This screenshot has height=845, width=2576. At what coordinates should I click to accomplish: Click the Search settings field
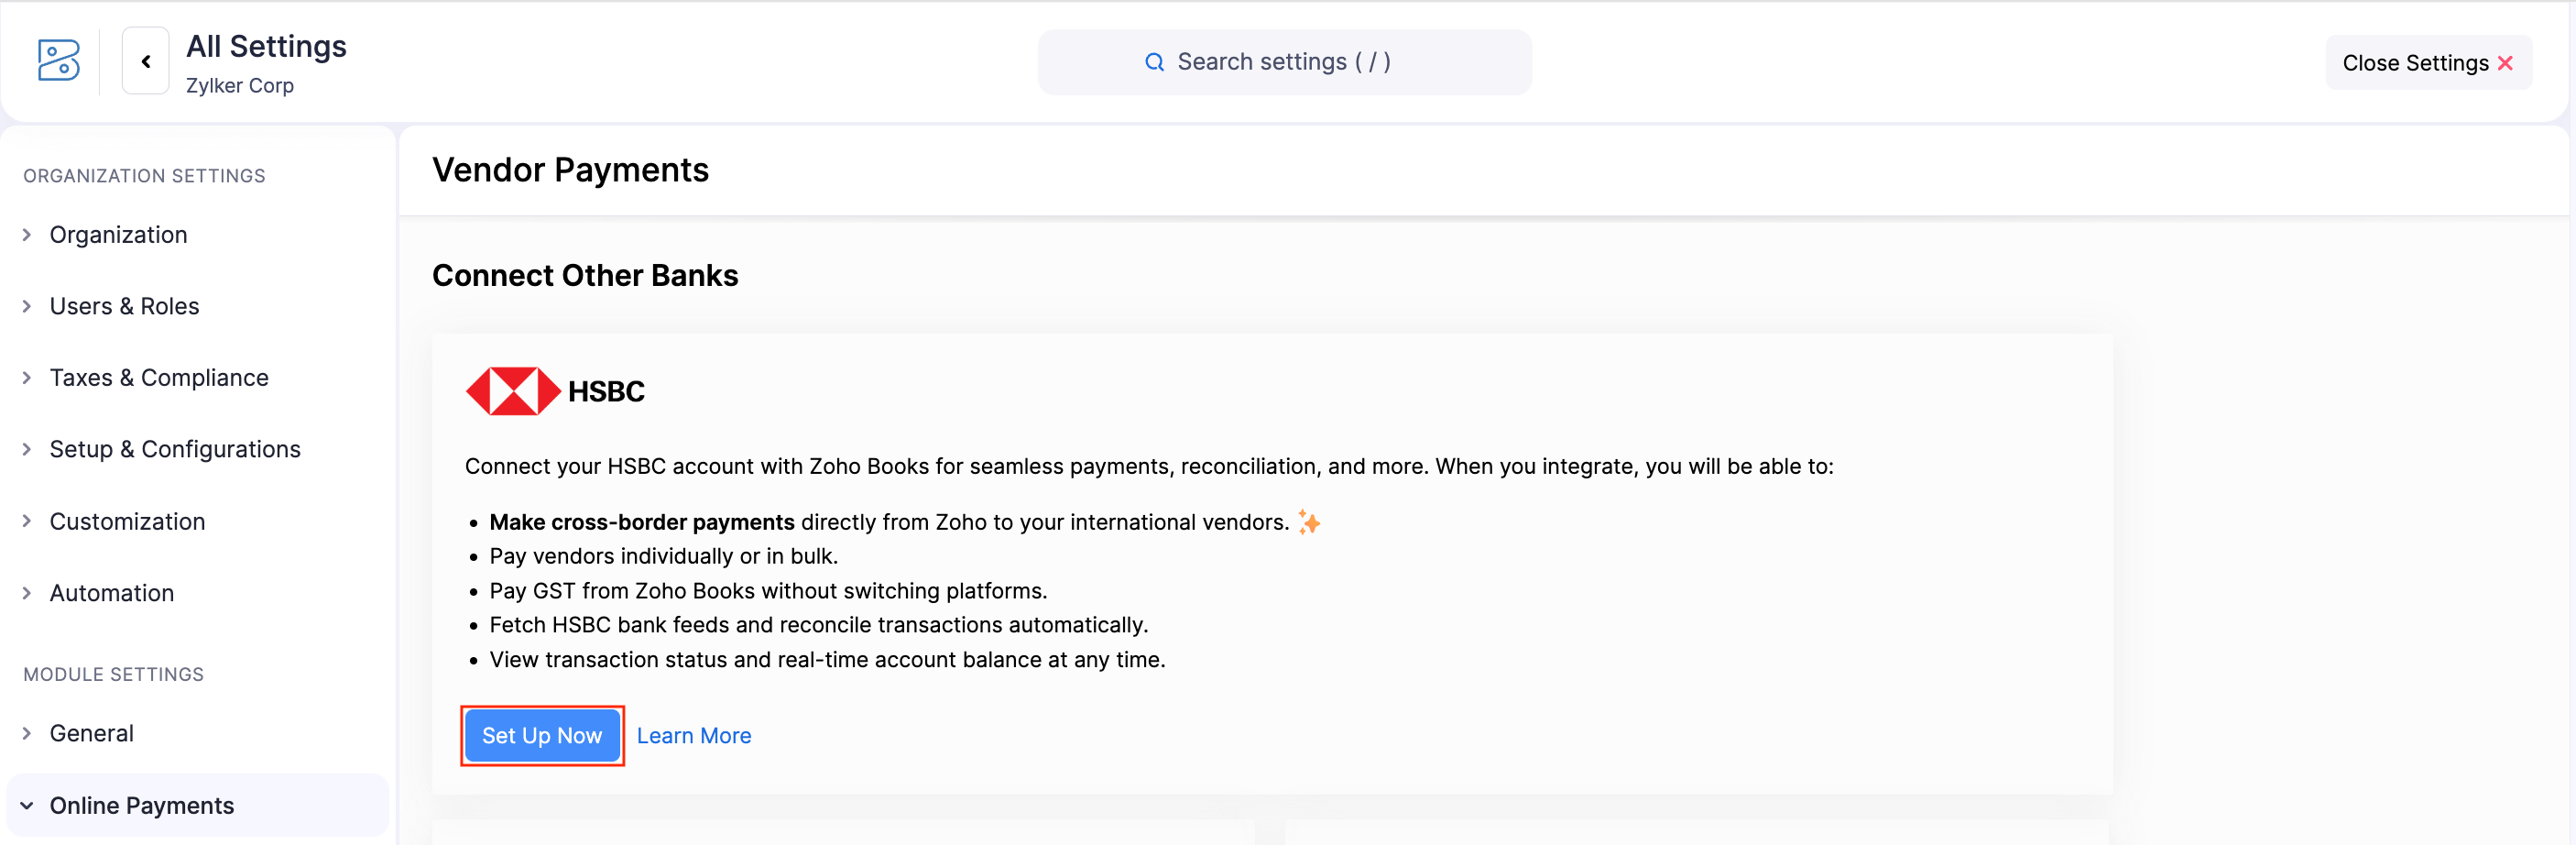pyautogui.click(x=1285, y=61)
